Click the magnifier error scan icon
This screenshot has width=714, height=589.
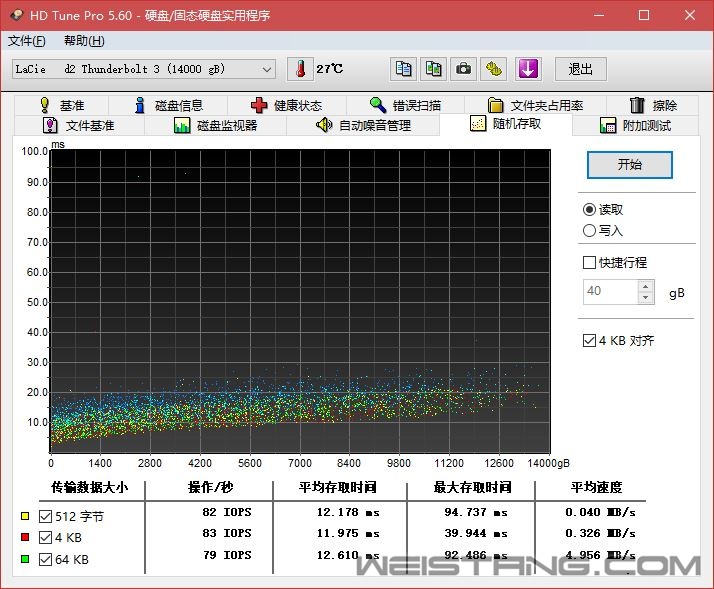tap(377, 105)
